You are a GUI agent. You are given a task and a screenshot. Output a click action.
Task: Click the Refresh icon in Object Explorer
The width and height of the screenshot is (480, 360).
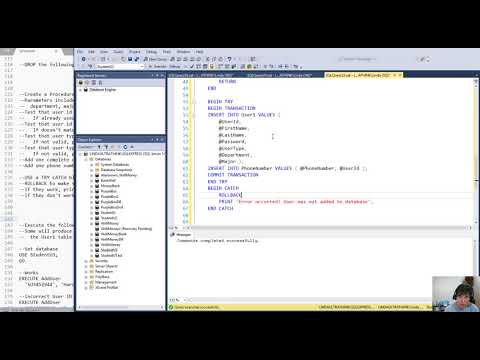point(125,147)
